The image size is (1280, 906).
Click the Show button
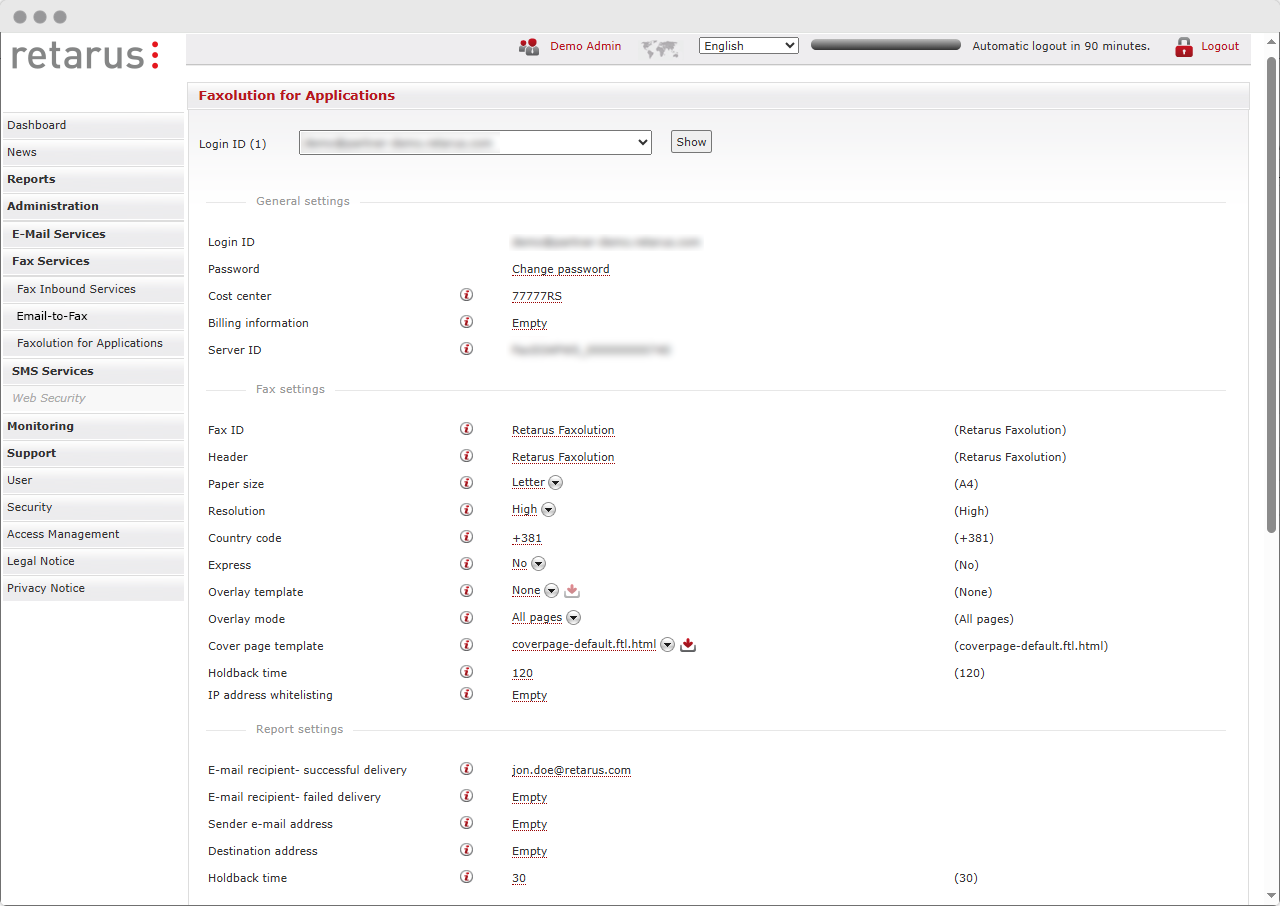point(691,142)
